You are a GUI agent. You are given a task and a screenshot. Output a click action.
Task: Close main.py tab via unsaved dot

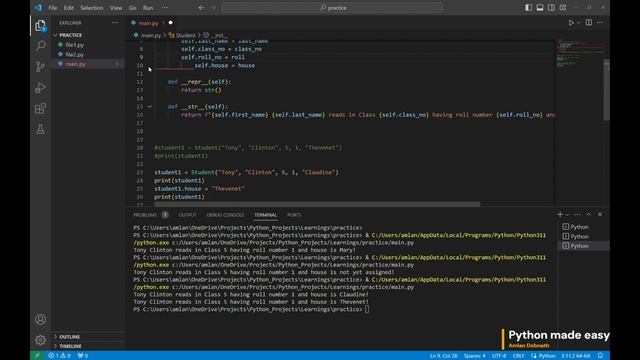171,23
